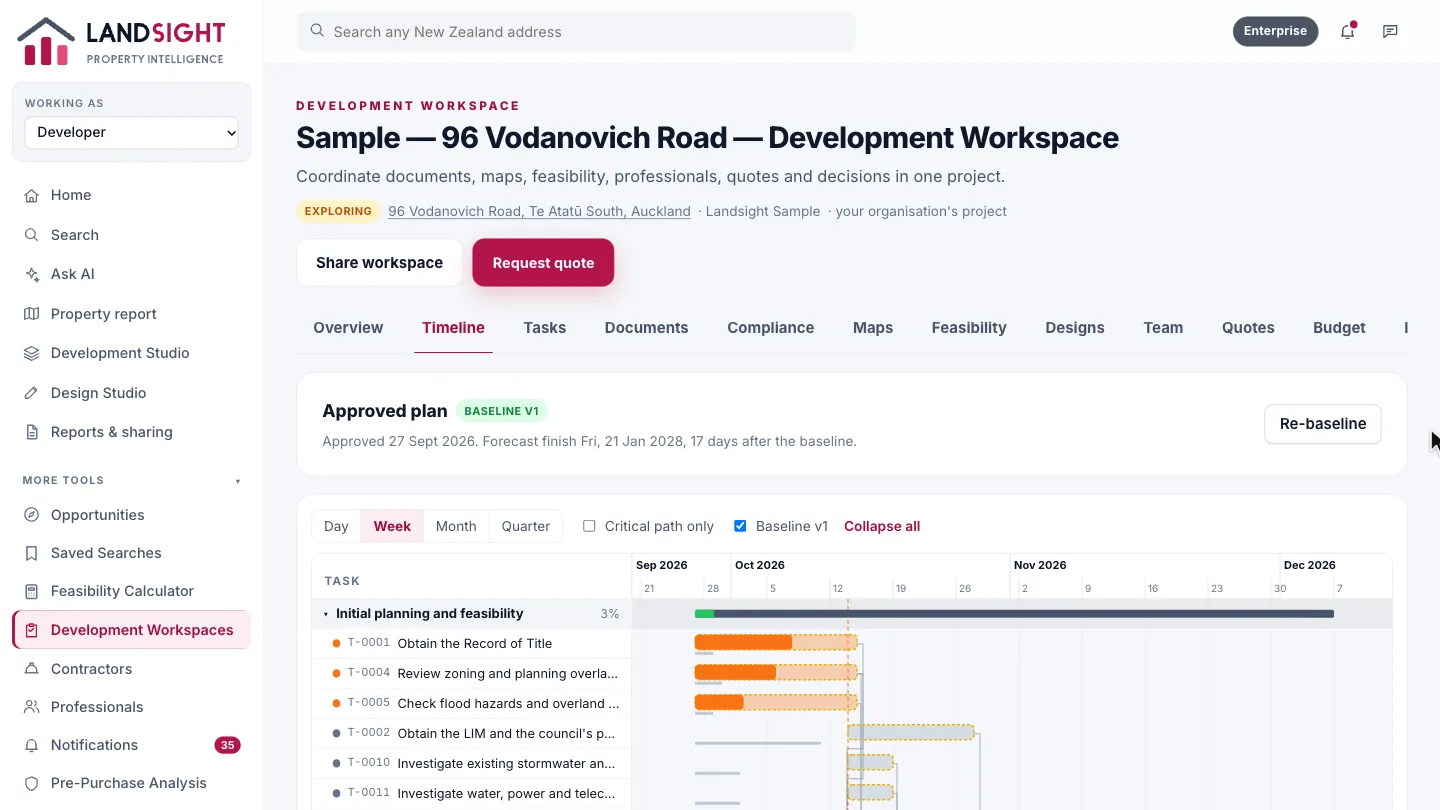Open the notifications bell icon

(1348, 31)
